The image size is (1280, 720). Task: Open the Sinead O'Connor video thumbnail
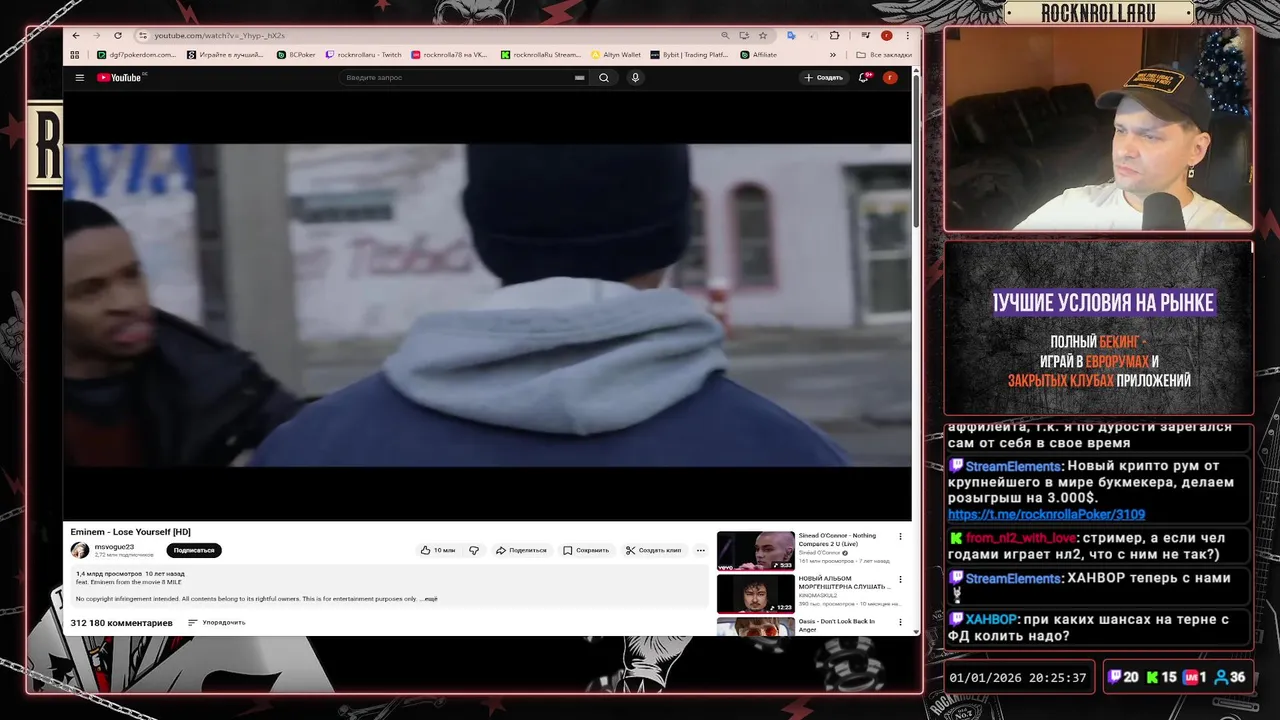pyautogui.click(x=756, y=550)
